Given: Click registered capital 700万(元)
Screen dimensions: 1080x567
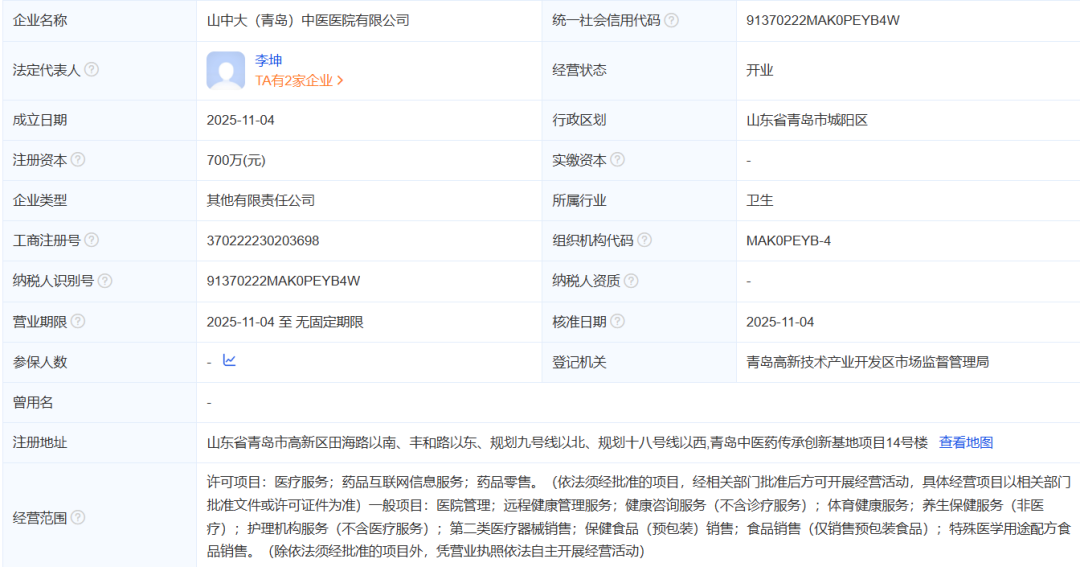Looking at the screenshot, I should coord(236,161).
